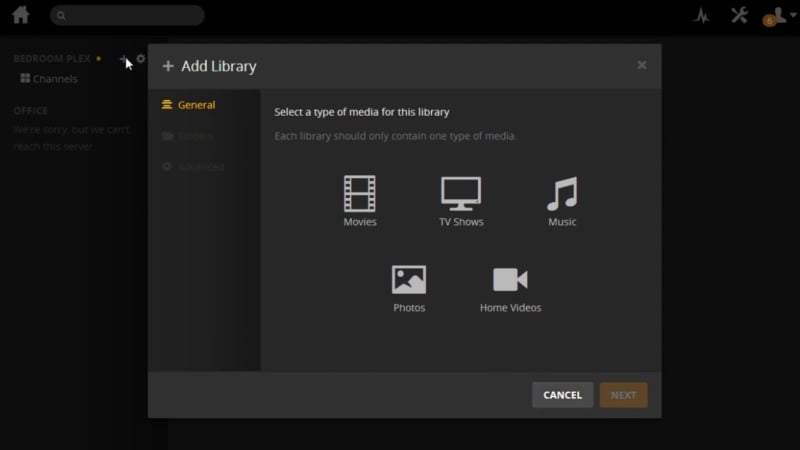Open the user account dropdown
800x450 pixels.
point(774,16)
